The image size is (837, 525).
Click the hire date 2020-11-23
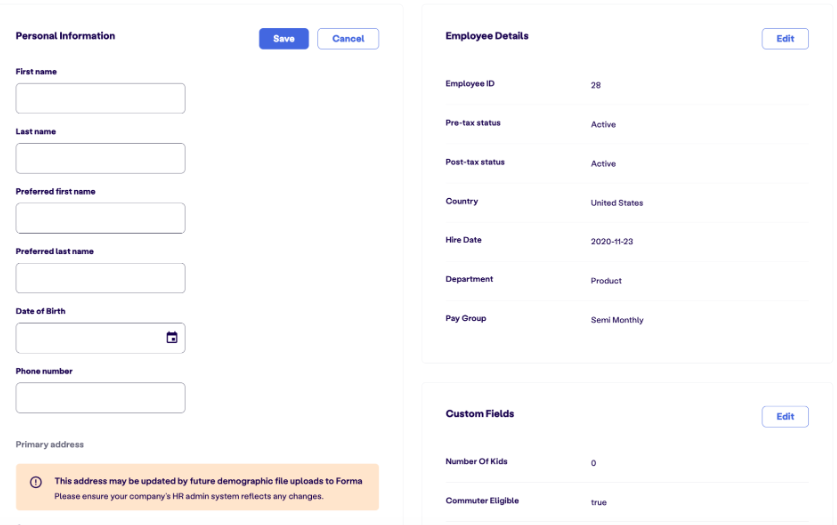coord(612,242)
